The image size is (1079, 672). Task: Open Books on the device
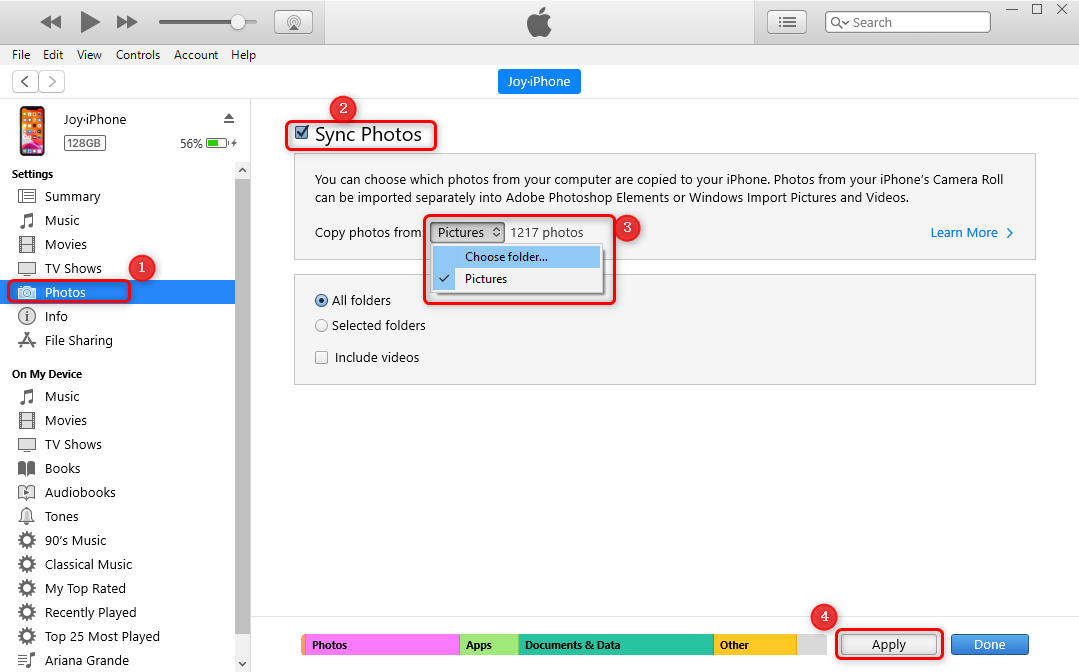[x=117, y=469]
